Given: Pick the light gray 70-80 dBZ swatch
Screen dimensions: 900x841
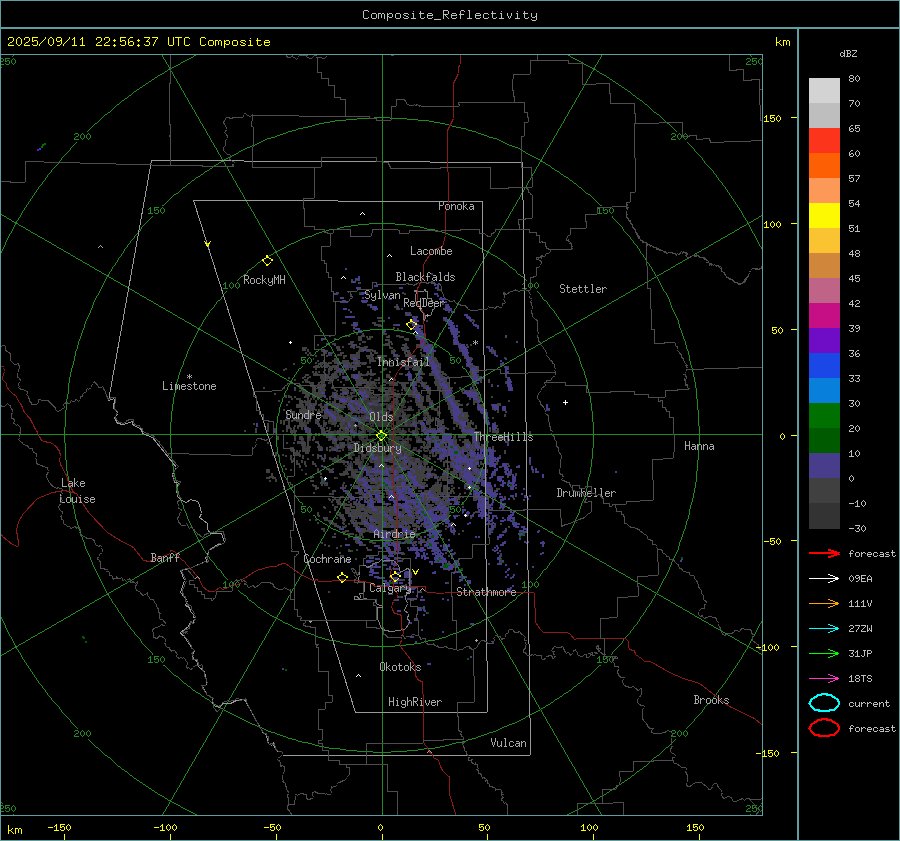Looking at the screenshot, I should tap(824, 91).
